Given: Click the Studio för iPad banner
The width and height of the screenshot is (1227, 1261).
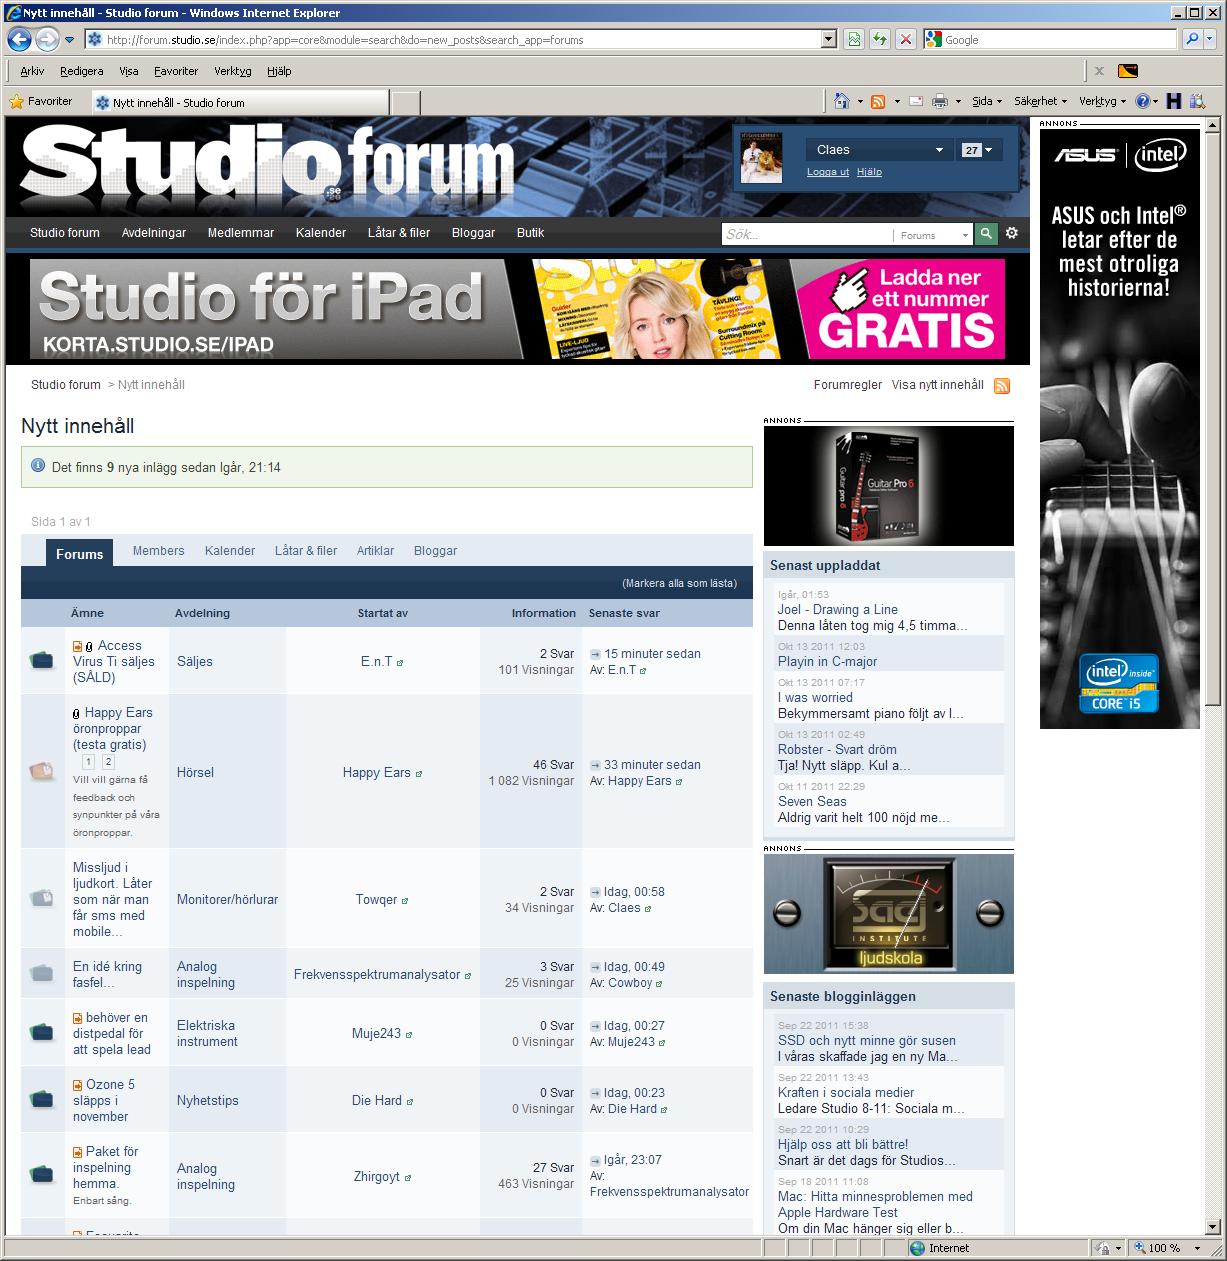Looking at the screenshot, I should (518, 309).
